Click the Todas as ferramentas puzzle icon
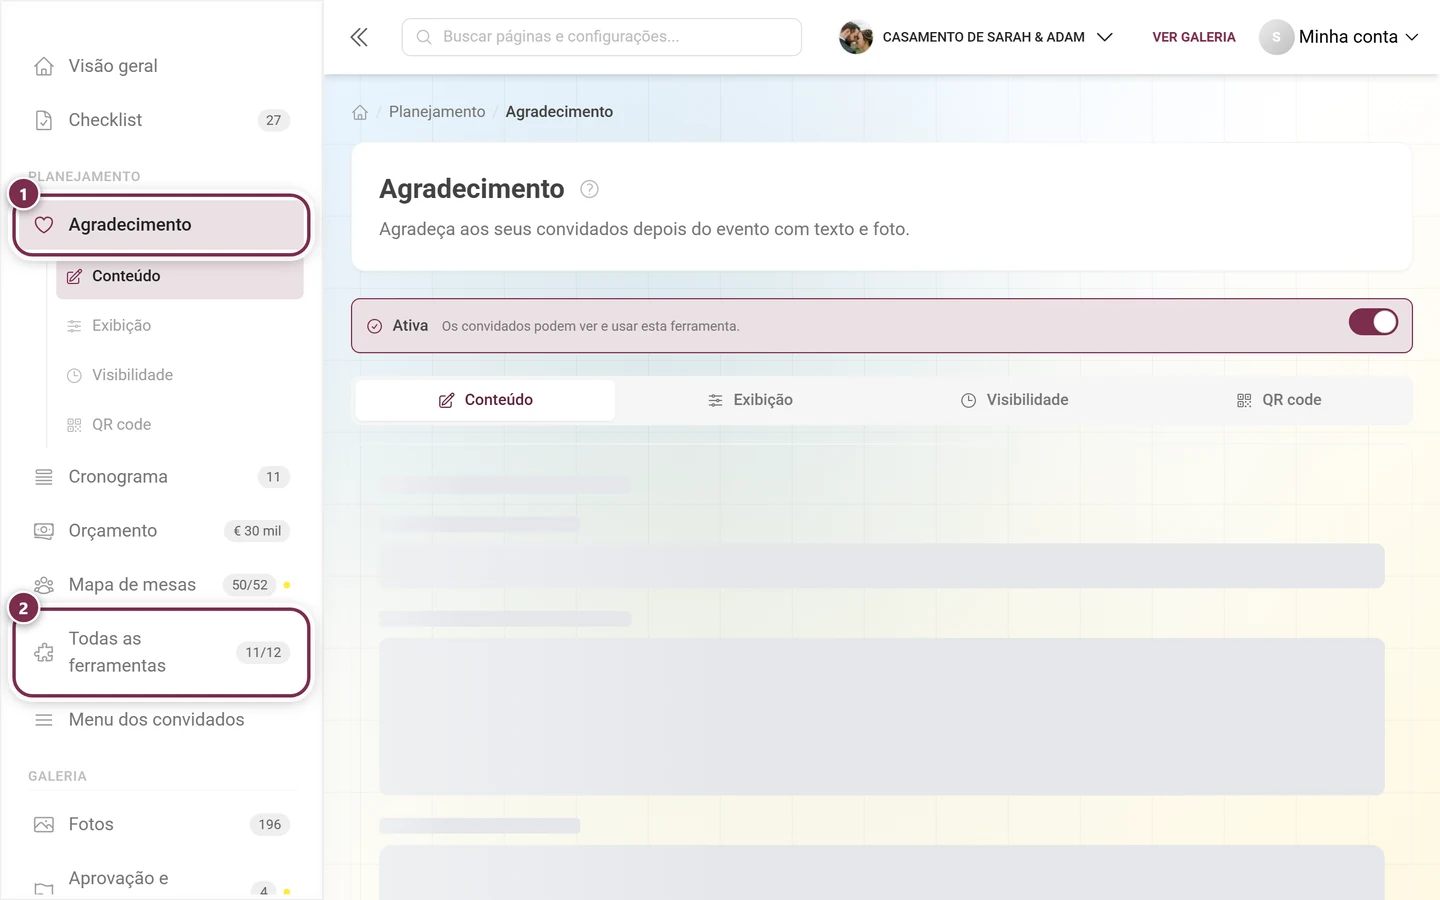Viewport: 1440px width, 900px height. tap(44, 652)
